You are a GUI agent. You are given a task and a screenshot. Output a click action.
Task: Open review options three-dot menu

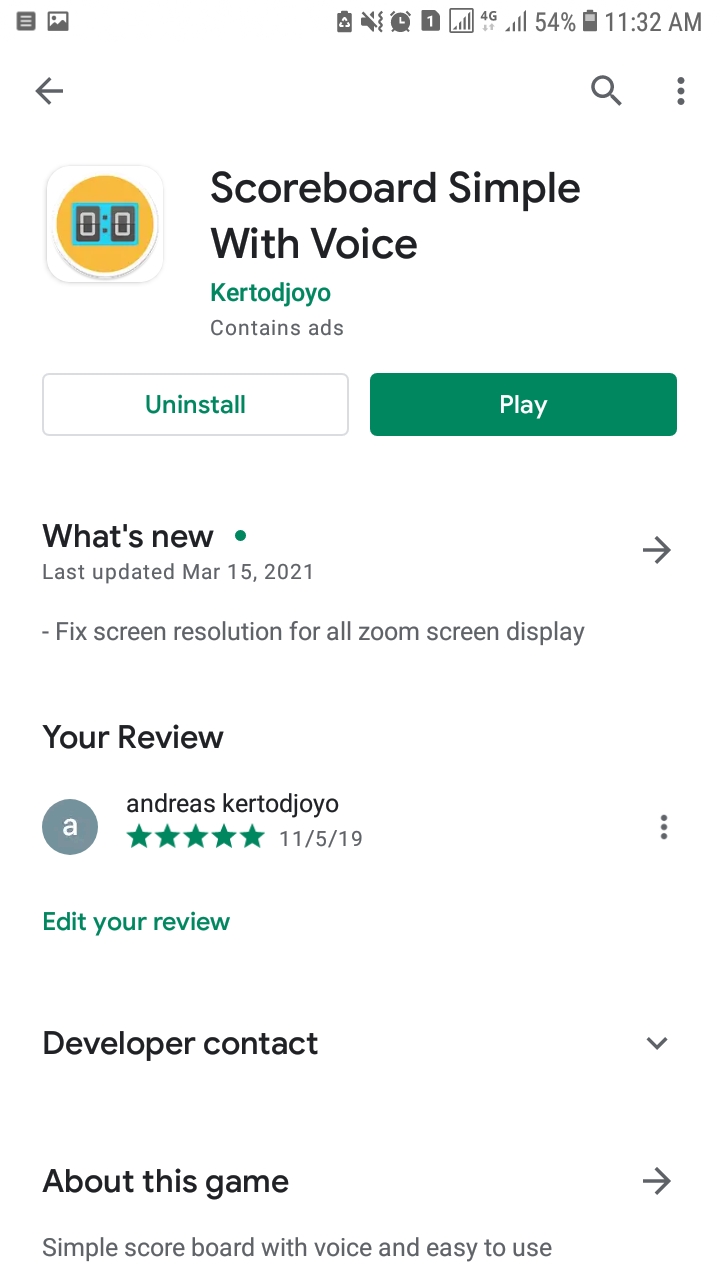pyautogui.click(x=663, y=827)
